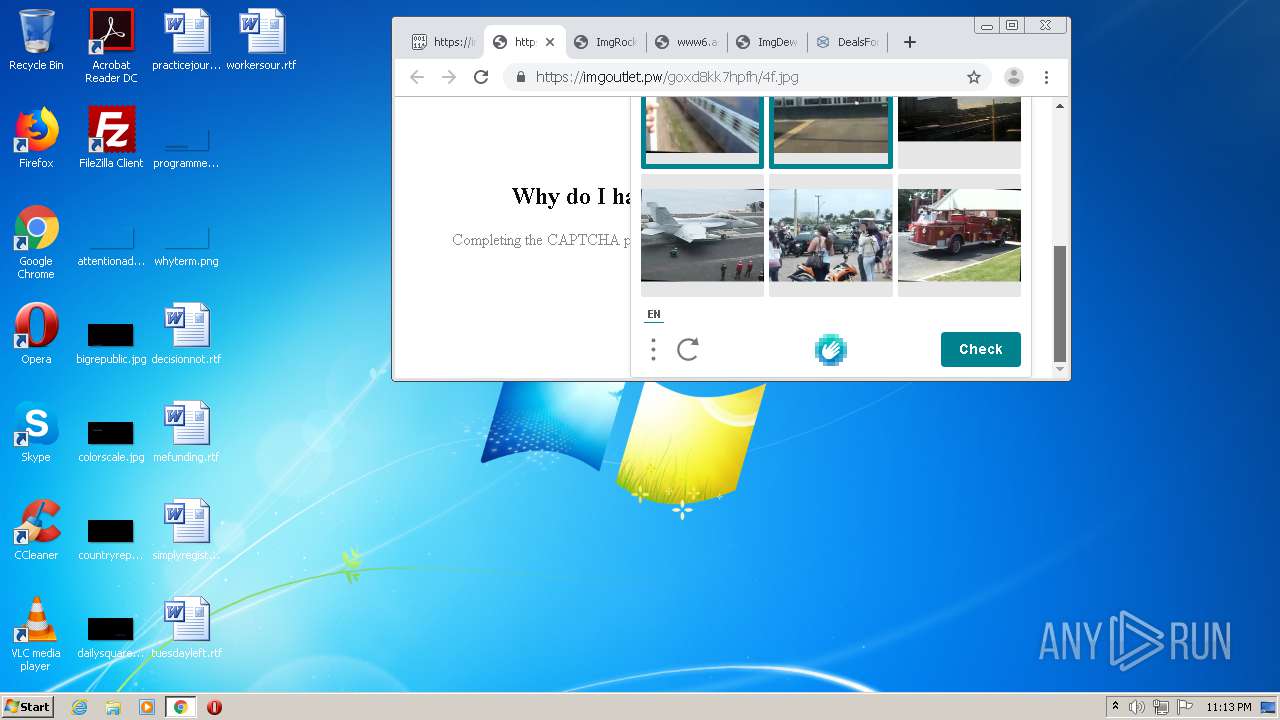
Task: Click Chrome taskbar button
Action: pyautogui.click(x=180, y=707)
